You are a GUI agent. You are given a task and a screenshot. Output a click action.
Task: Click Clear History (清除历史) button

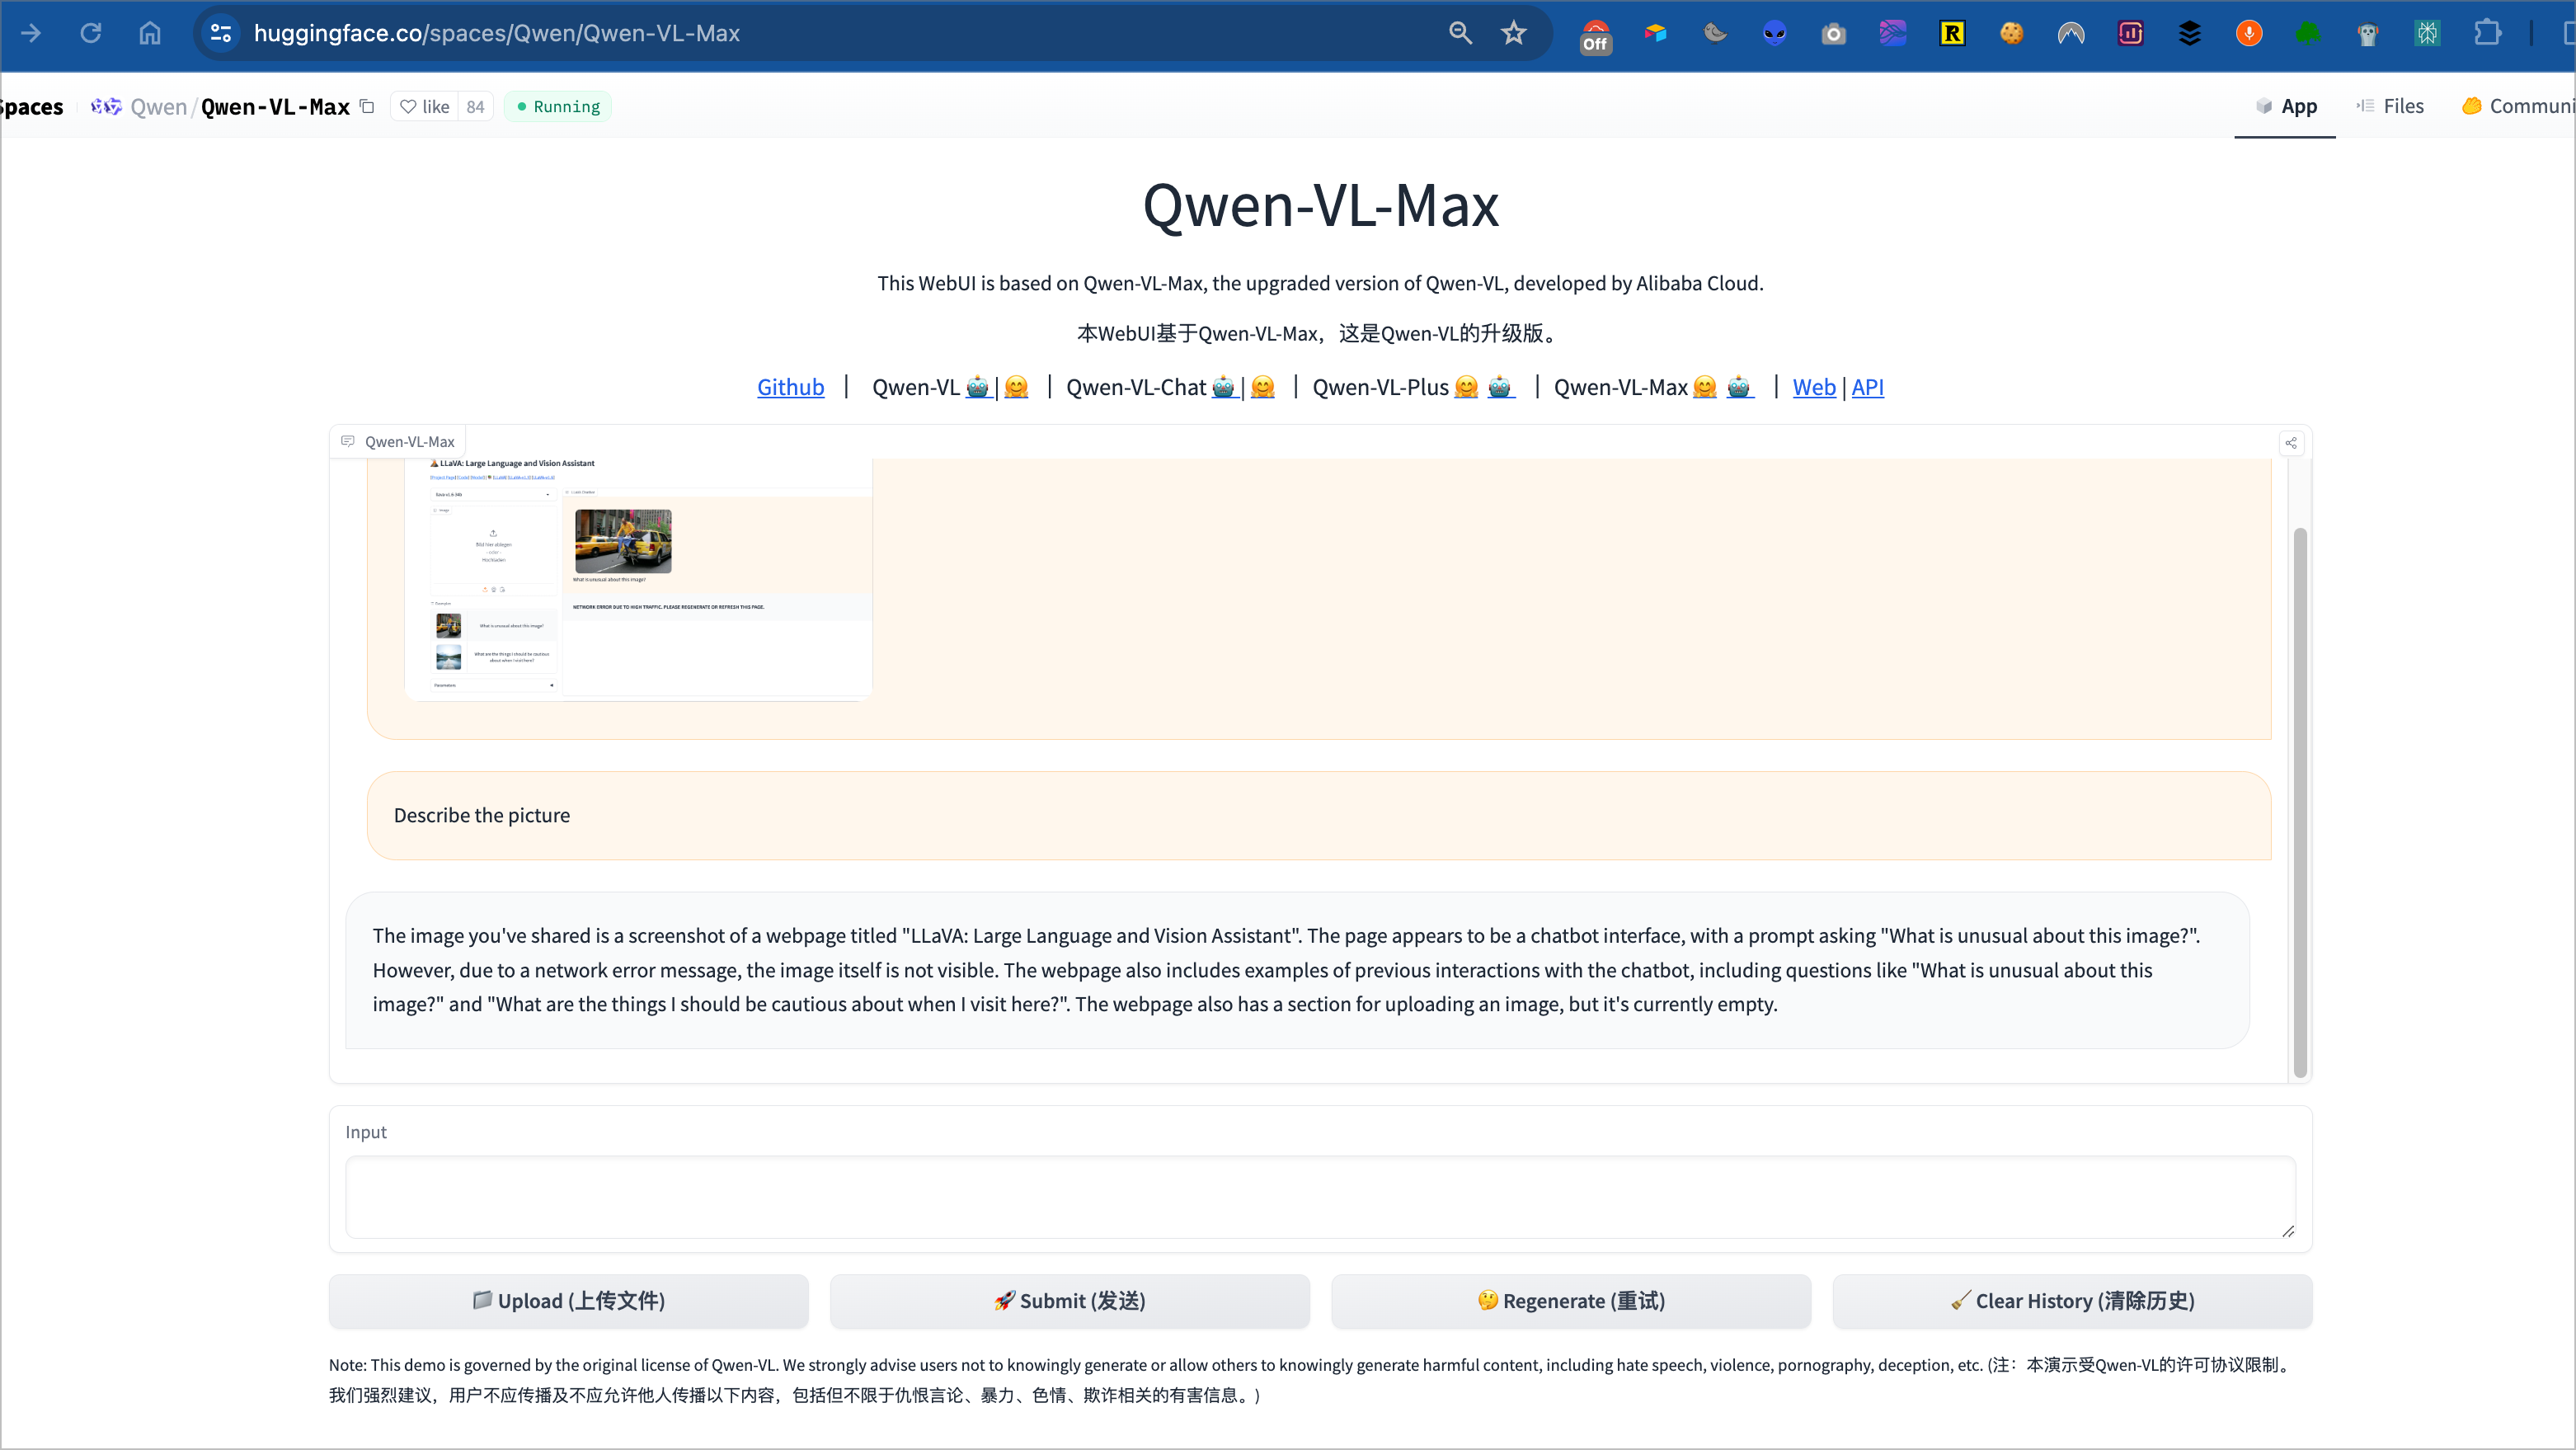[2072, 1301]
